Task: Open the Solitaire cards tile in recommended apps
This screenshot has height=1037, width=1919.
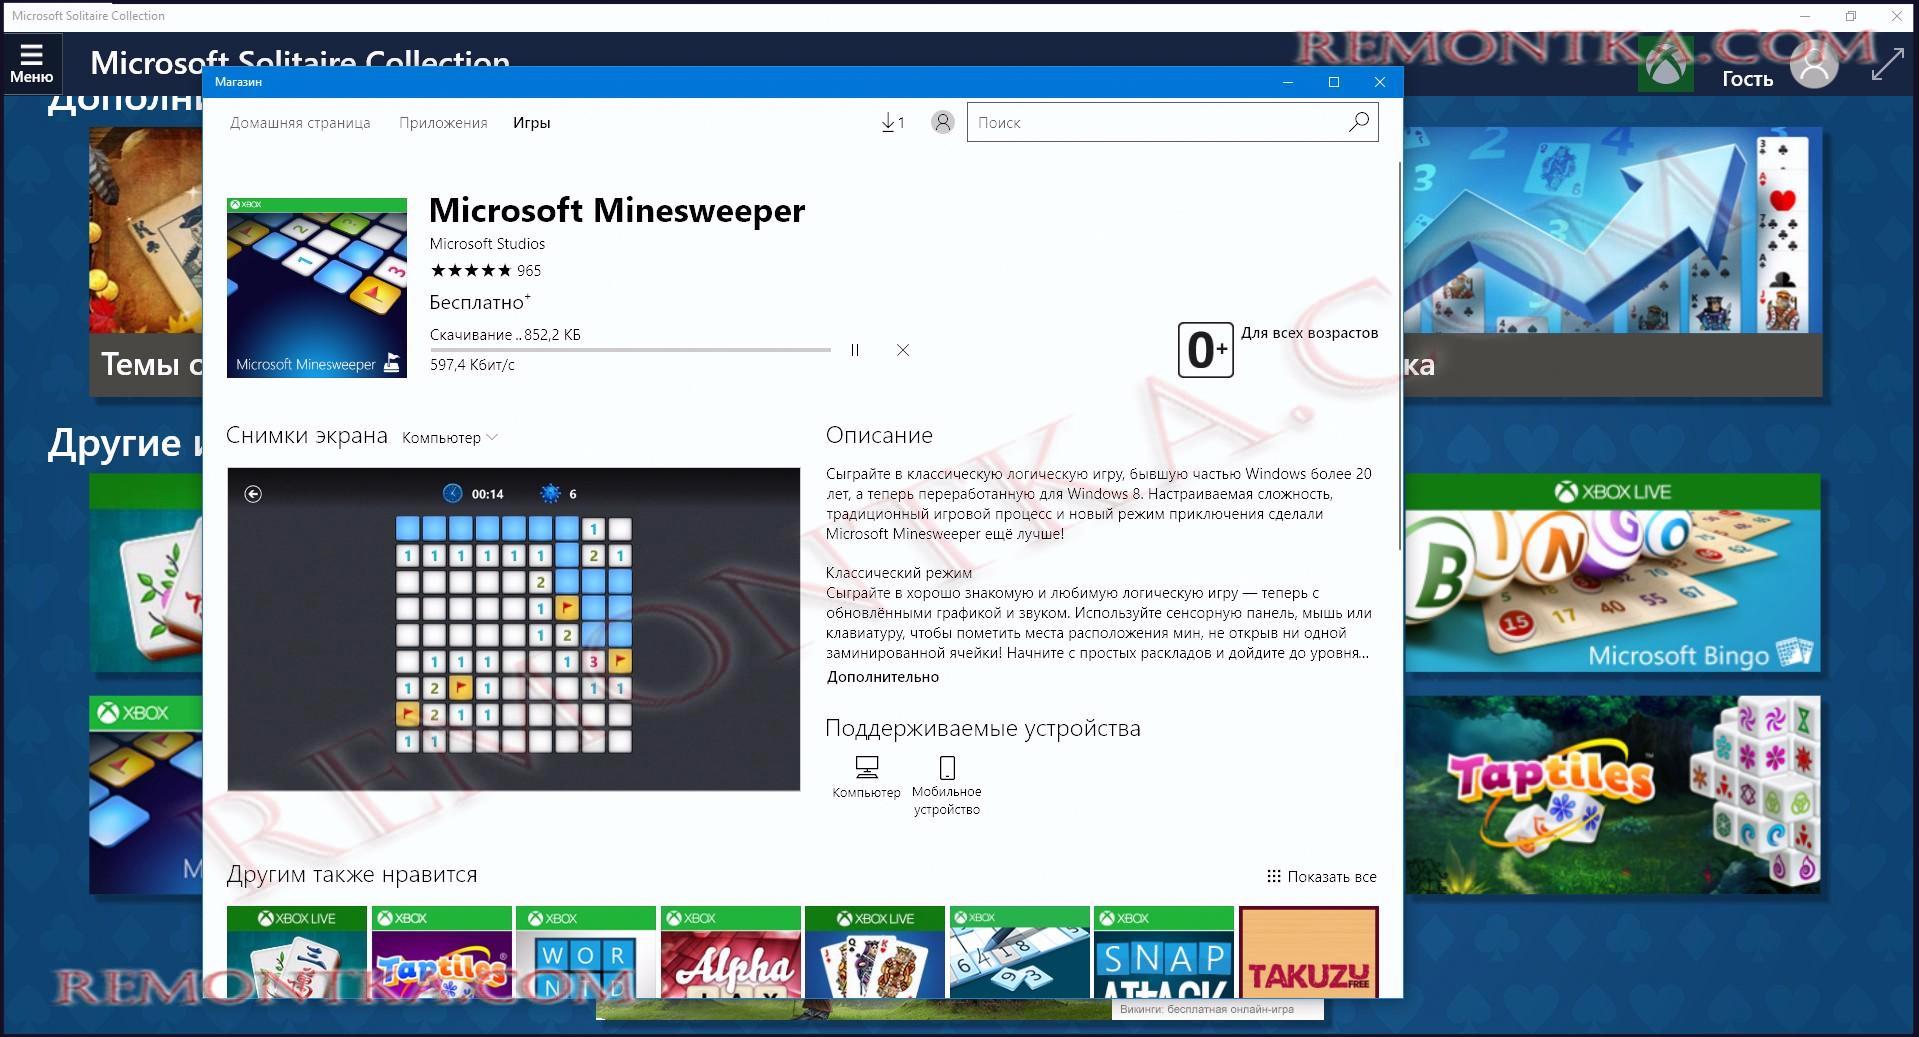Action: click(x=875, y=952)
